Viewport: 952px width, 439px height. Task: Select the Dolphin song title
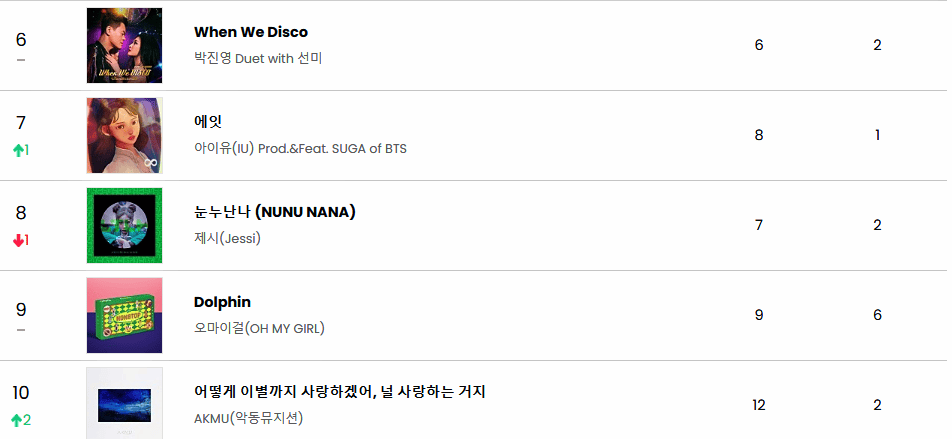click(222, 302)
